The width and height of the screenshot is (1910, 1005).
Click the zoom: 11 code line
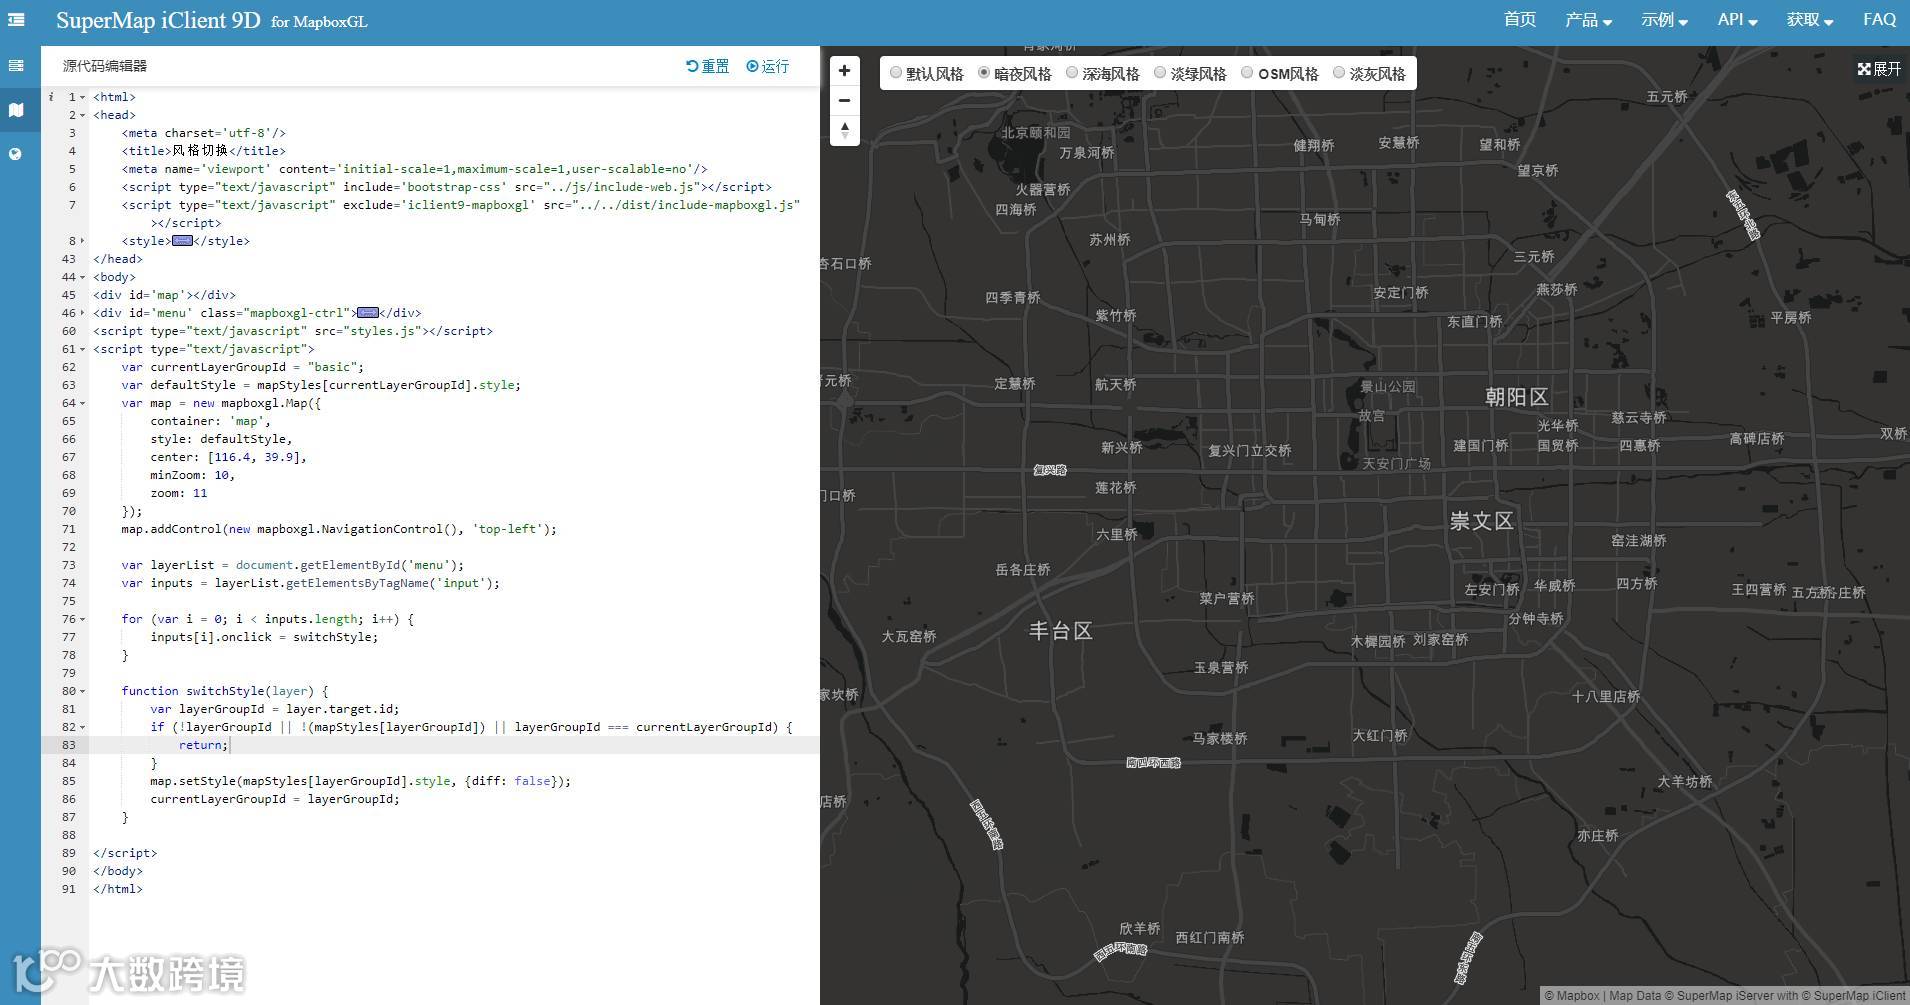[x=179, y=493]
